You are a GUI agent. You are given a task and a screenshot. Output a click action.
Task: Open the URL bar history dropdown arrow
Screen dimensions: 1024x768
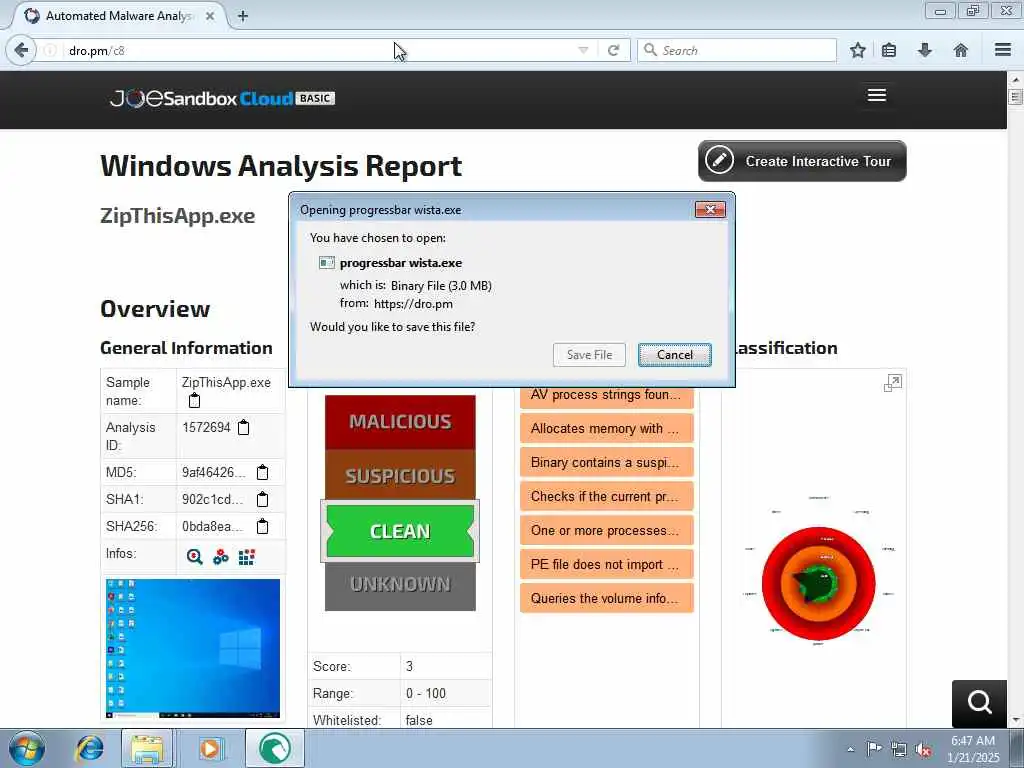point(583,50)
